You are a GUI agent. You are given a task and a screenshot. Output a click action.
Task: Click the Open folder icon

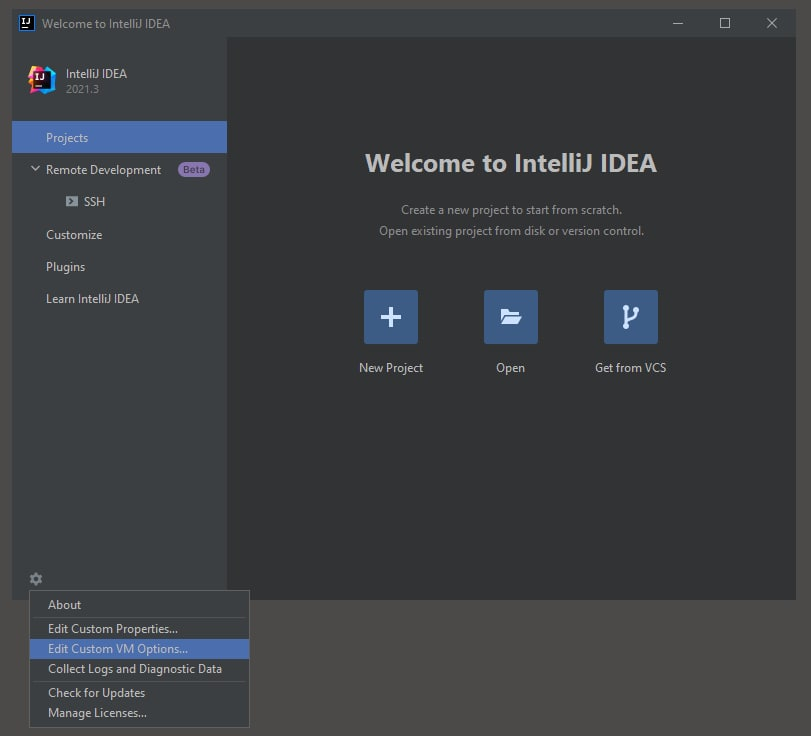[x=510, y=317]
